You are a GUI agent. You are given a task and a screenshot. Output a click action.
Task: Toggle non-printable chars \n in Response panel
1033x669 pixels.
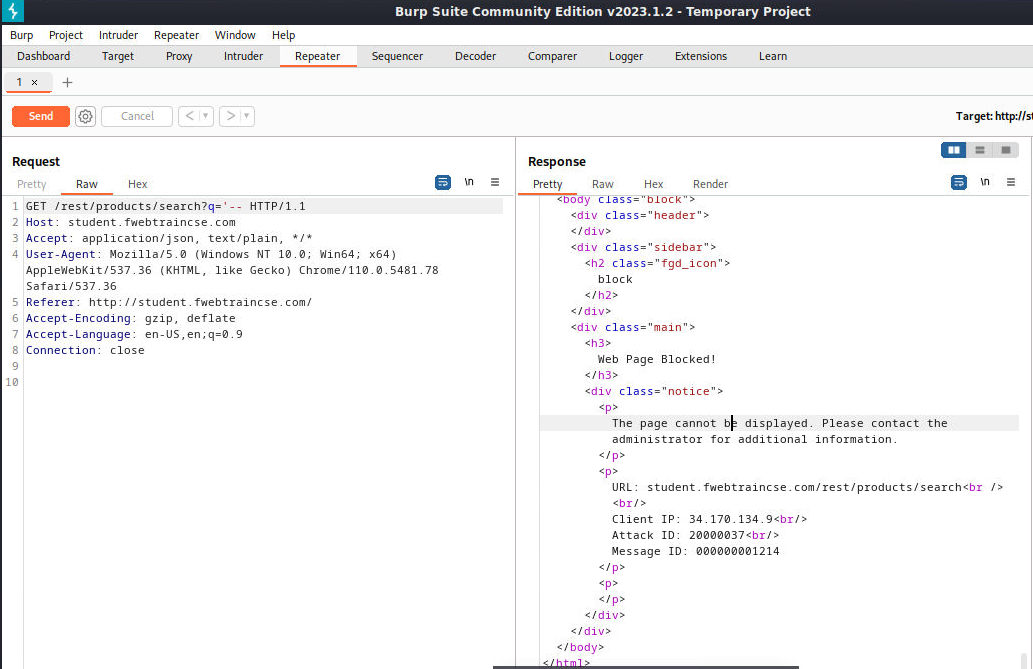985,183
